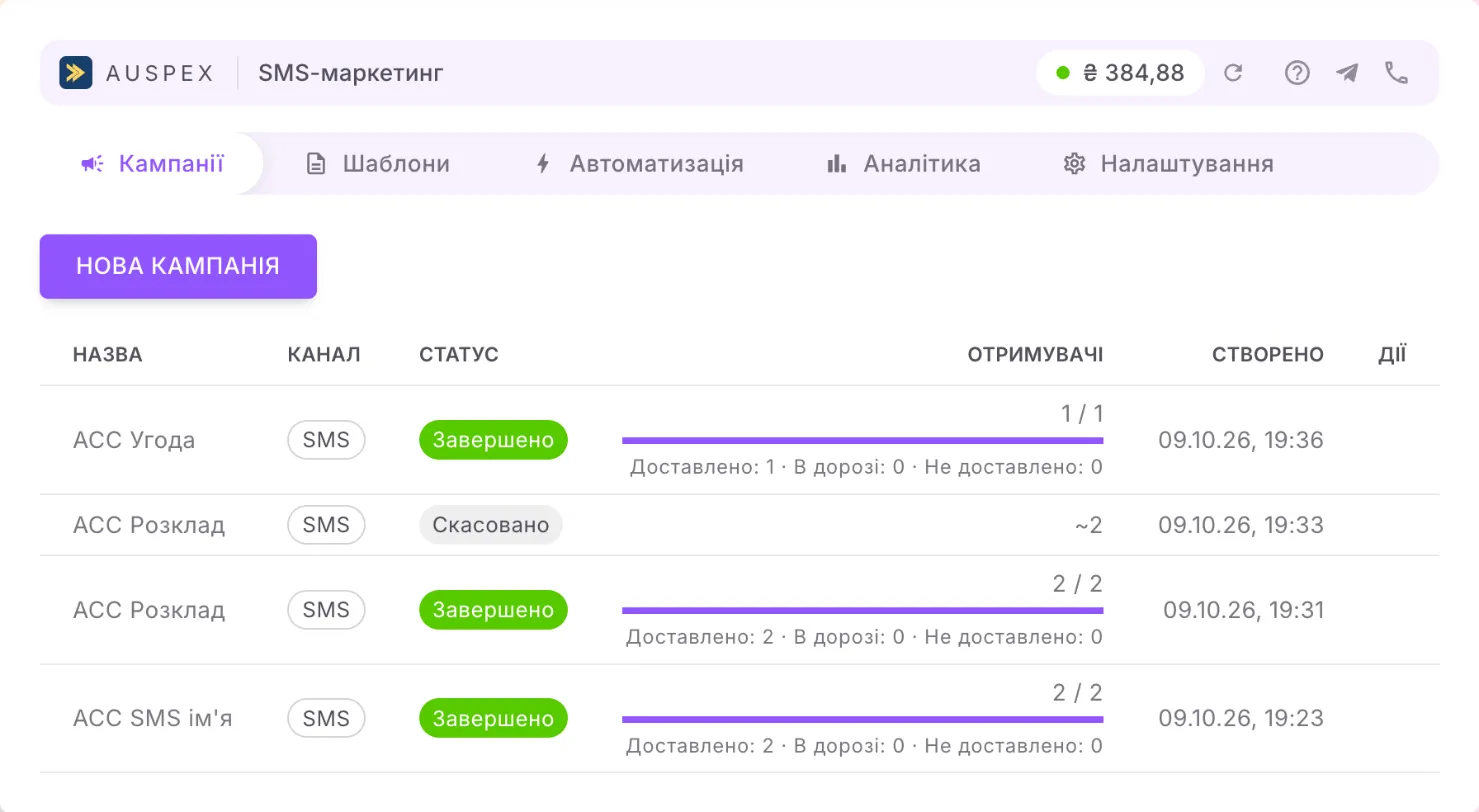Click SMS badge in the 19:31 row
This screenshot has height=812, width=1479.
[326, 610]
